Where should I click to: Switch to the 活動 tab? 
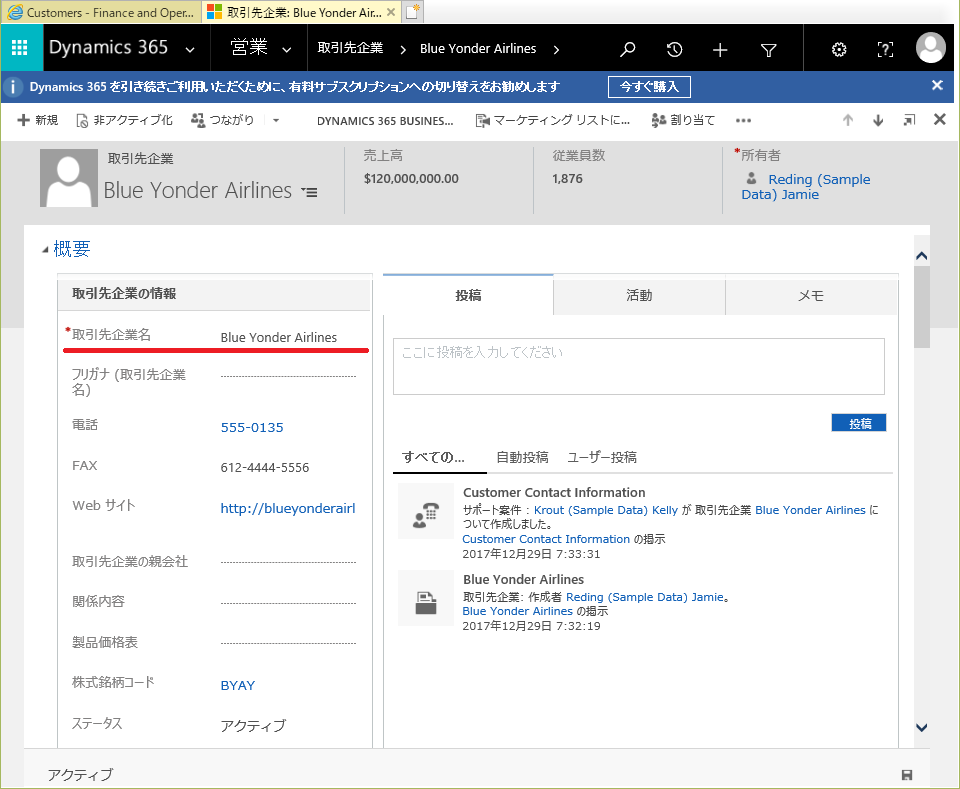tap(639, 296)
